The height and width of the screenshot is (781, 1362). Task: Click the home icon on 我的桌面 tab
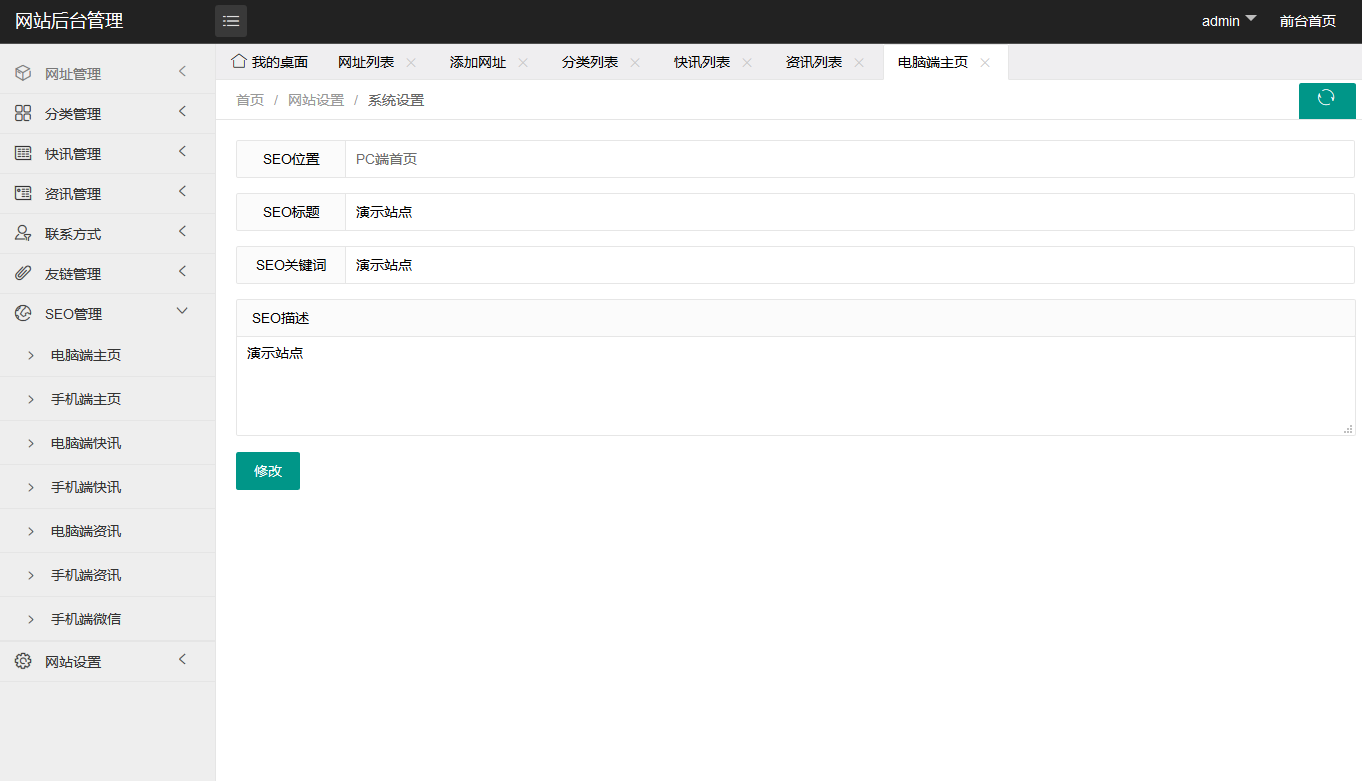(238, 61)
